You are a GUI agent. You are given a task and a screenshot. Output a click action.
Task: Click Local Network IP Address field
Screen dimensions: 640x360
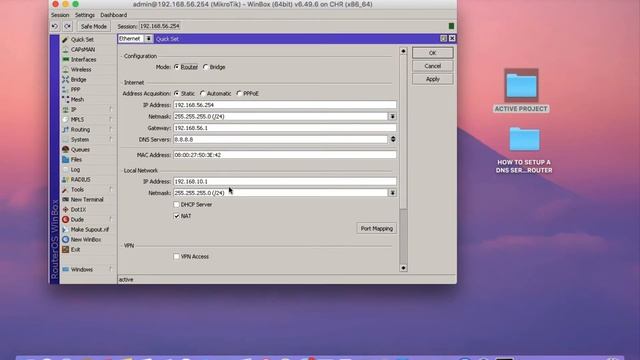coord(284,181)
